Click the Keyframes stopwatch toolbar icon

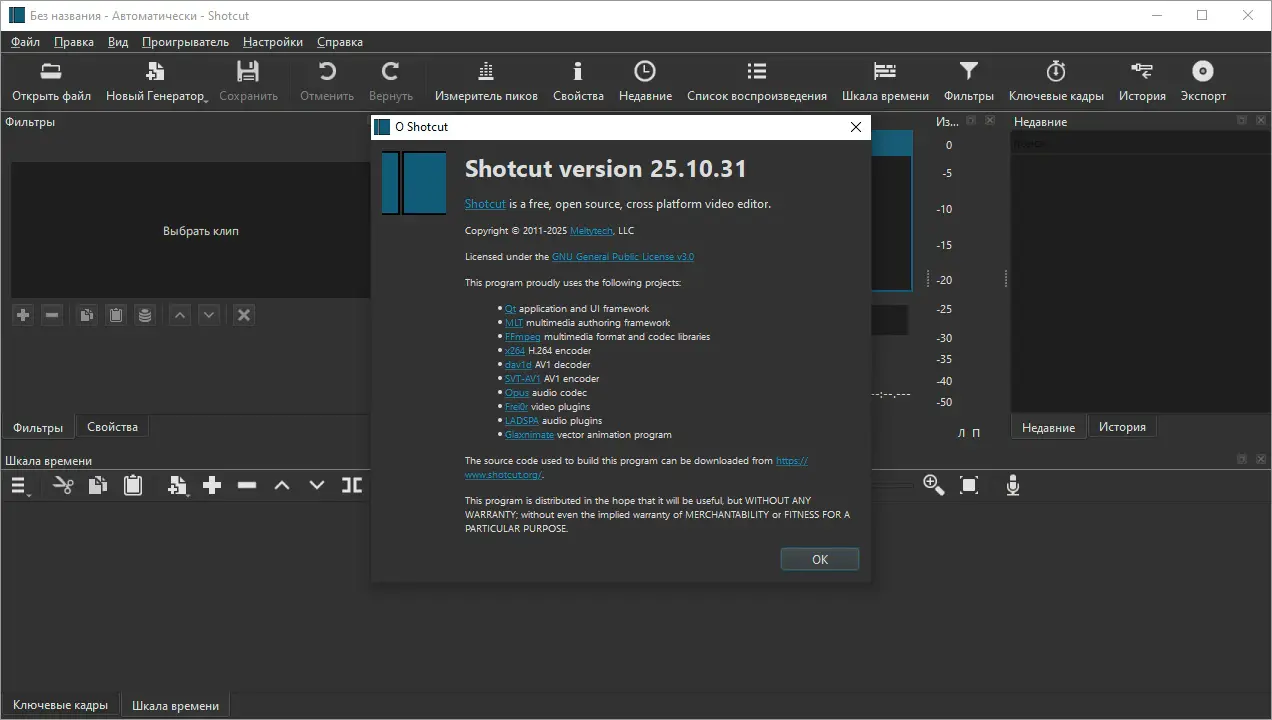(1056, 71)
